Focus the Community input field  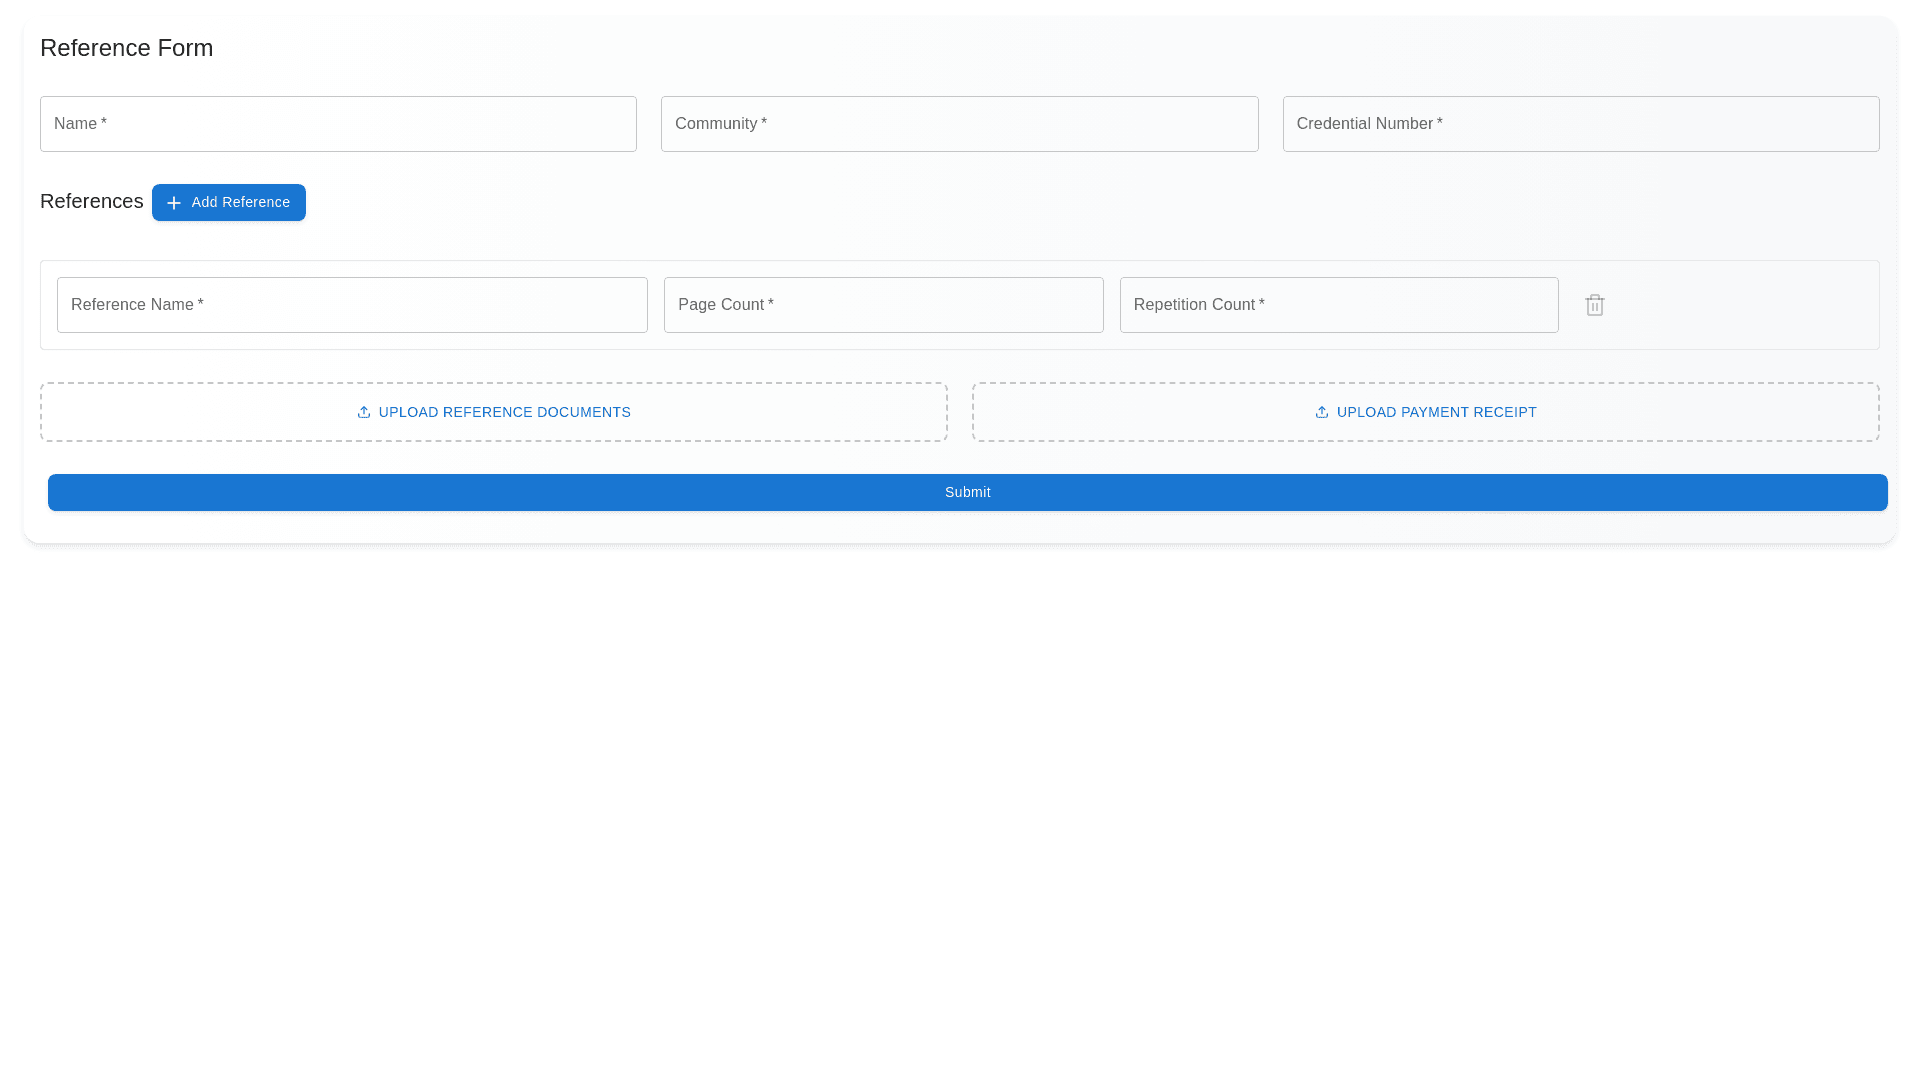point(959,124)
